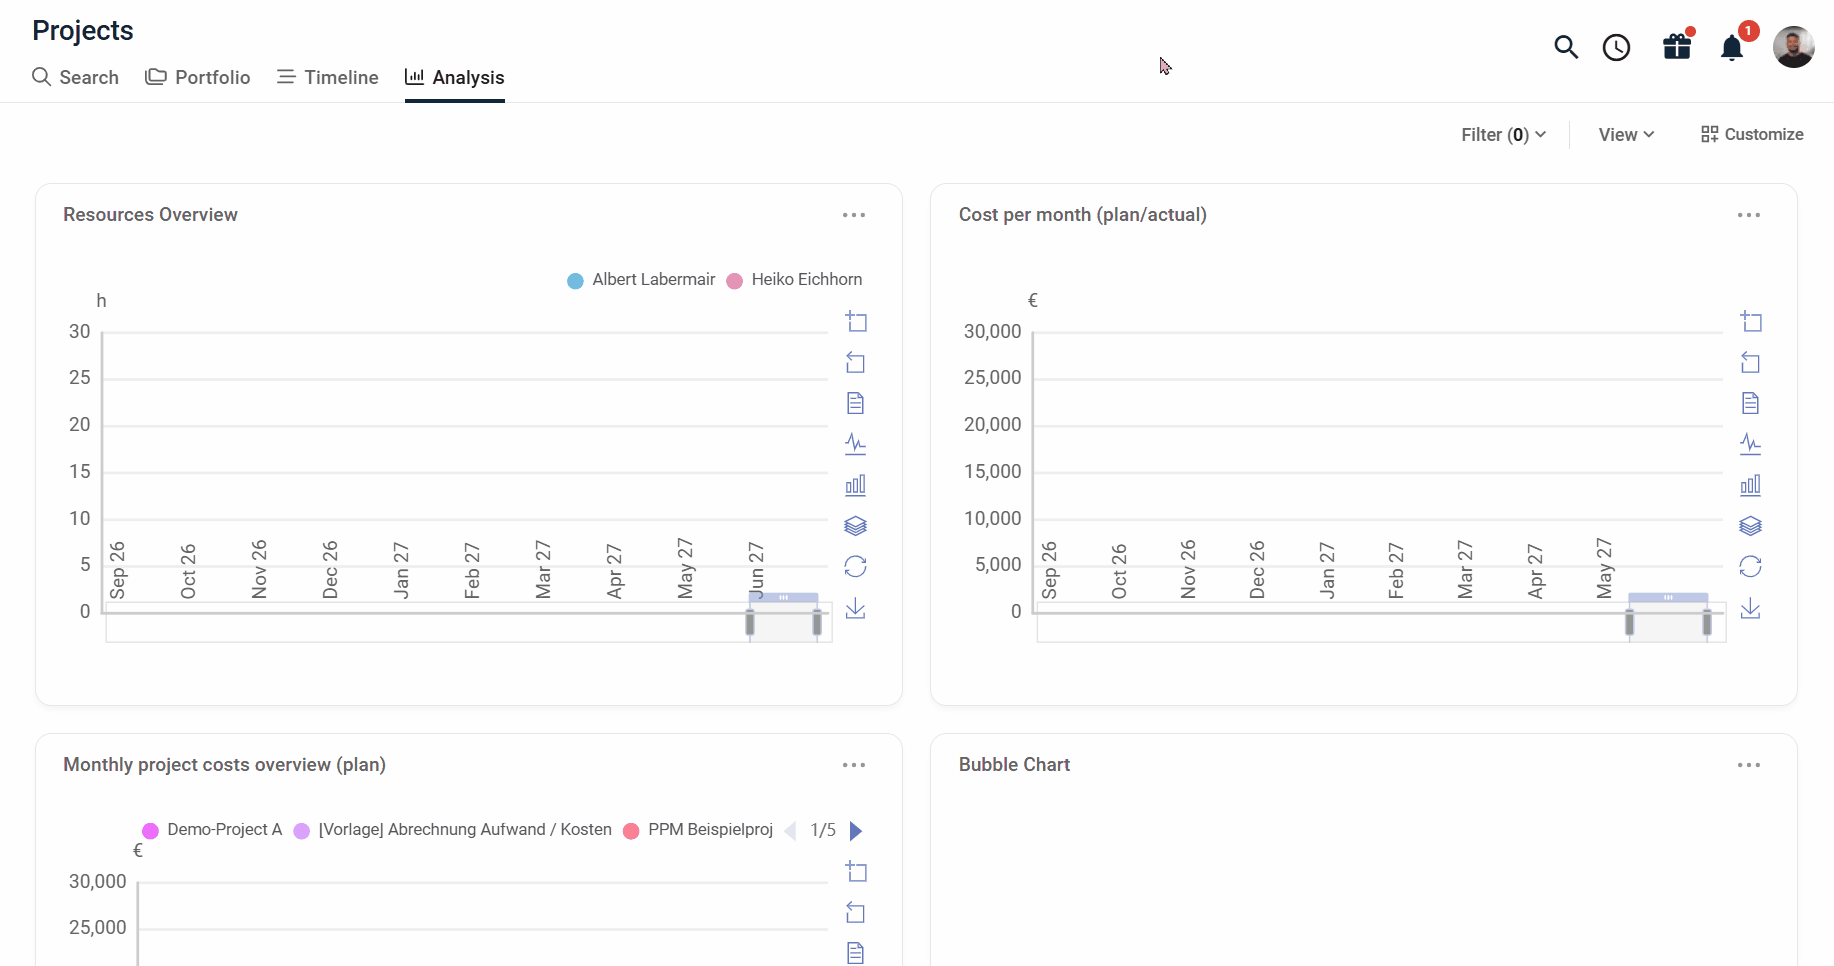The width and height of the screenshot is (1834, 966).
Task: Toggle PPM Beispielproj legend series
Action: pos(698,830)
